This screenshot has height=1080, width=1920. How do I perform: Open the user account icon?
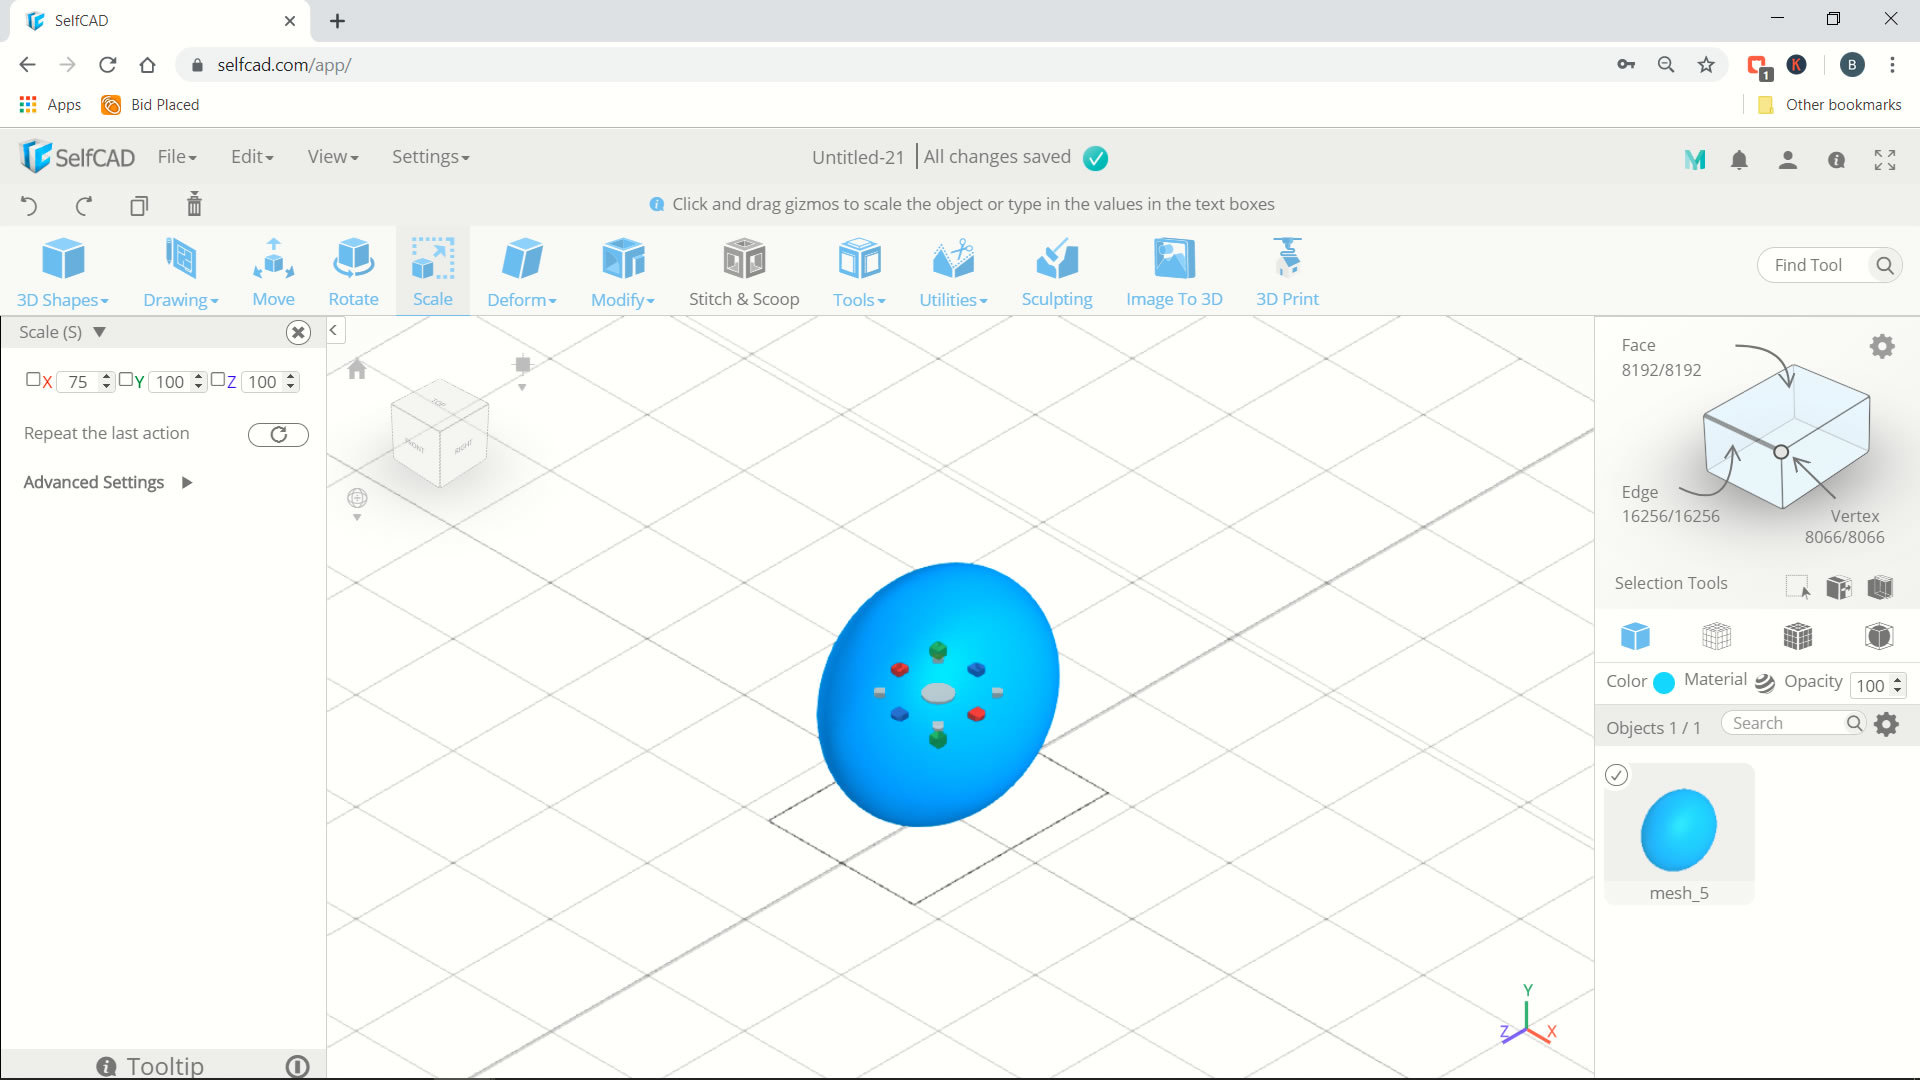tap(1788, 160)
